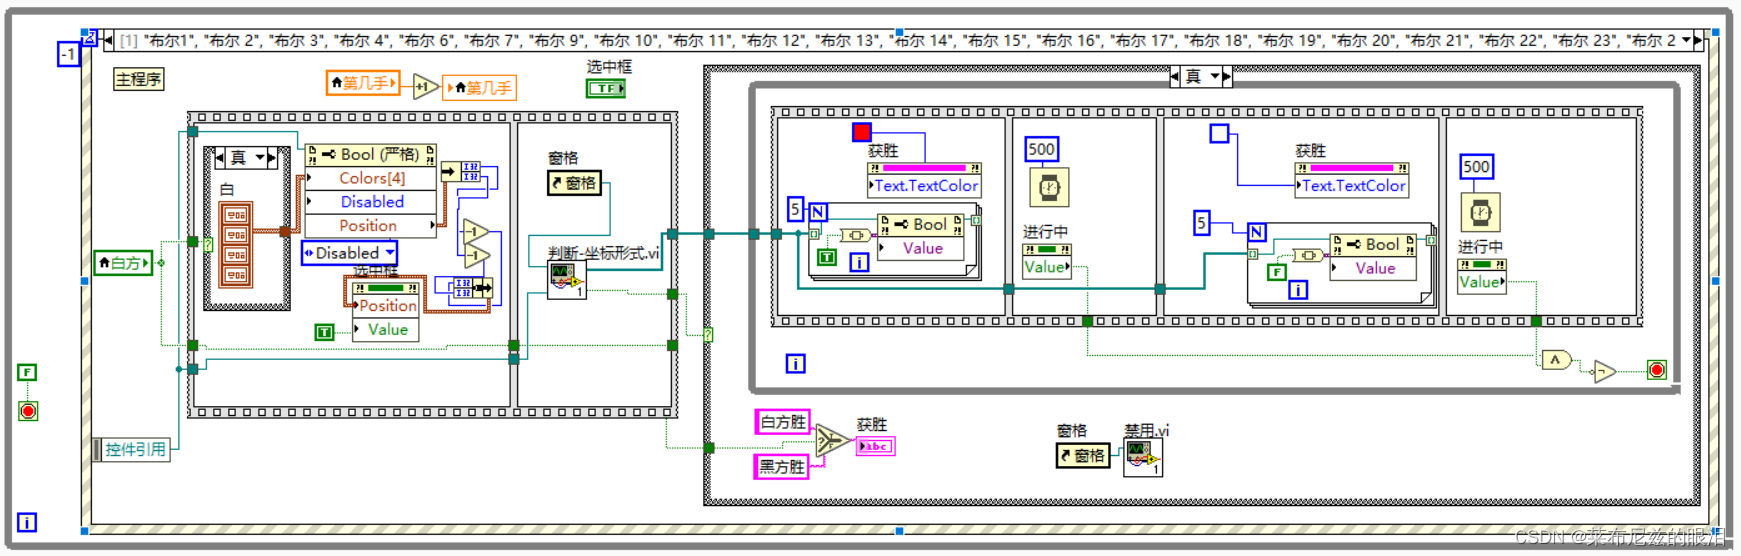Click the 5 constant wired to left For loop
1741x556 pixels.
point(795,209)
